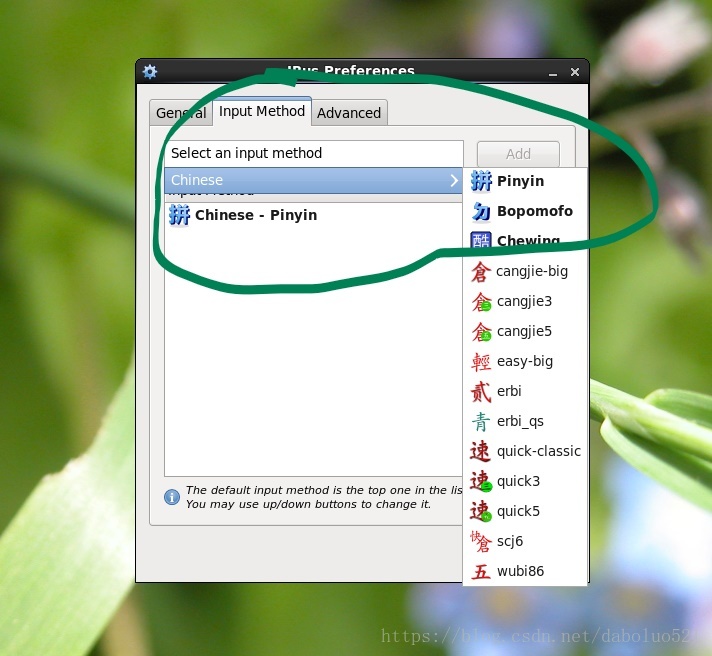Select cangjie3 from the list

[x=524, y=301]
